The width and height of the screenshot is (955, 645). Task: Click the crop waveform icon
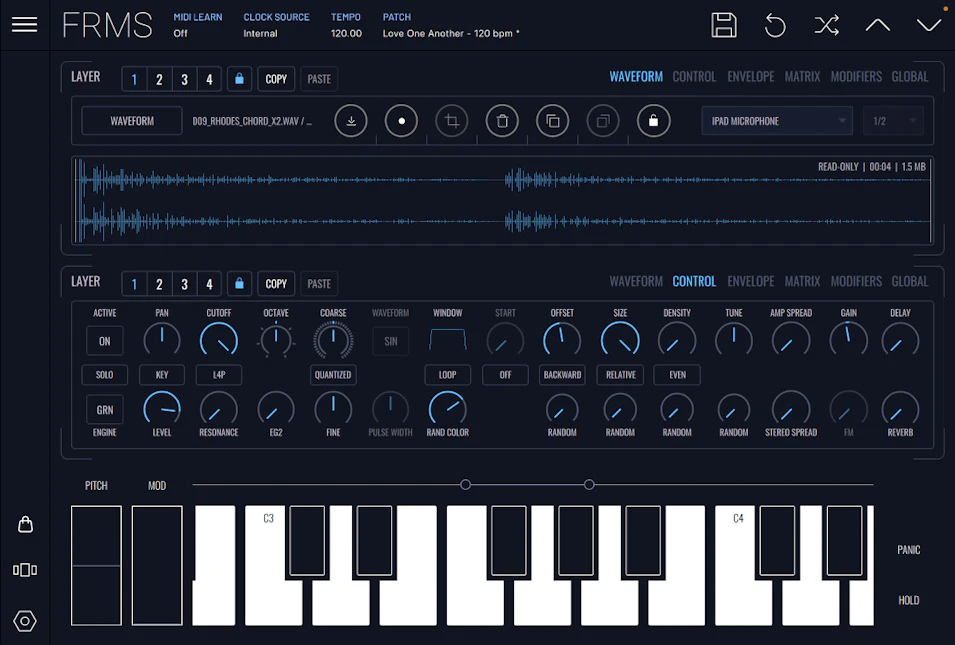pyautogui.click(x=452, y=121)
